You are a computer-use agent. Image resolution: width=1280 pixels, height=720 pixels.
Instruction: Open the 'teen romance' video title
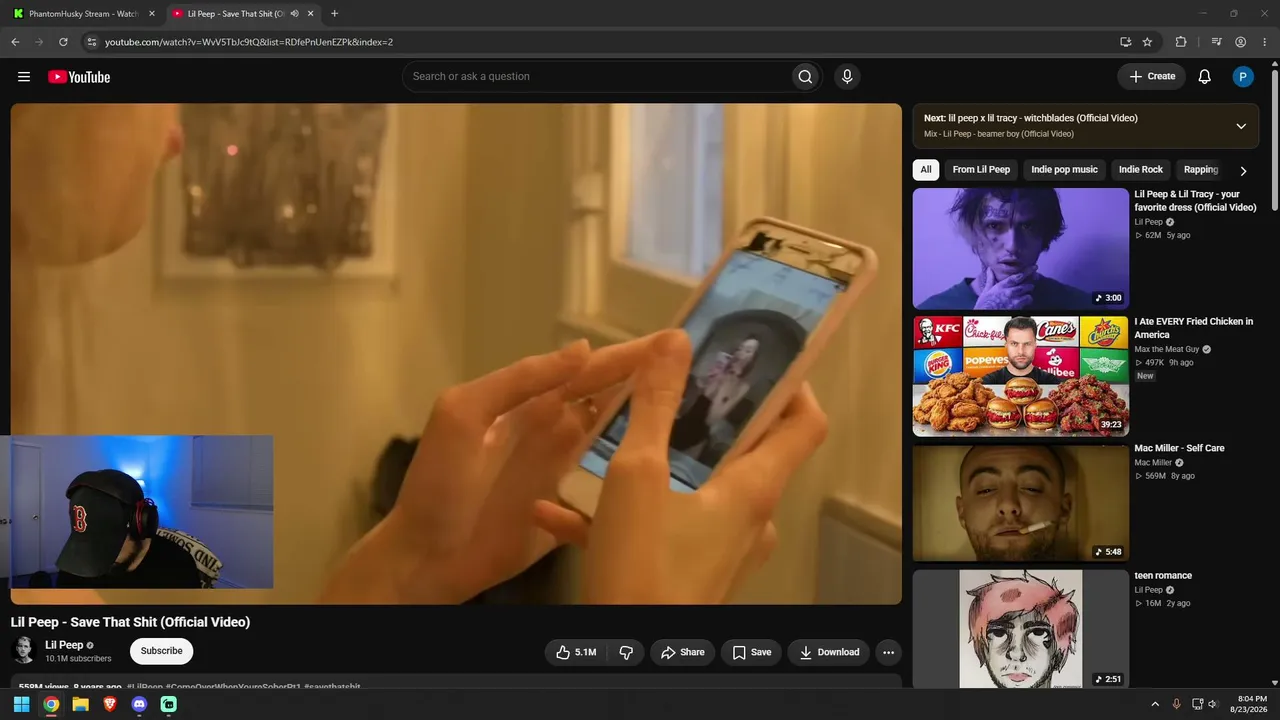(1163, 575)
